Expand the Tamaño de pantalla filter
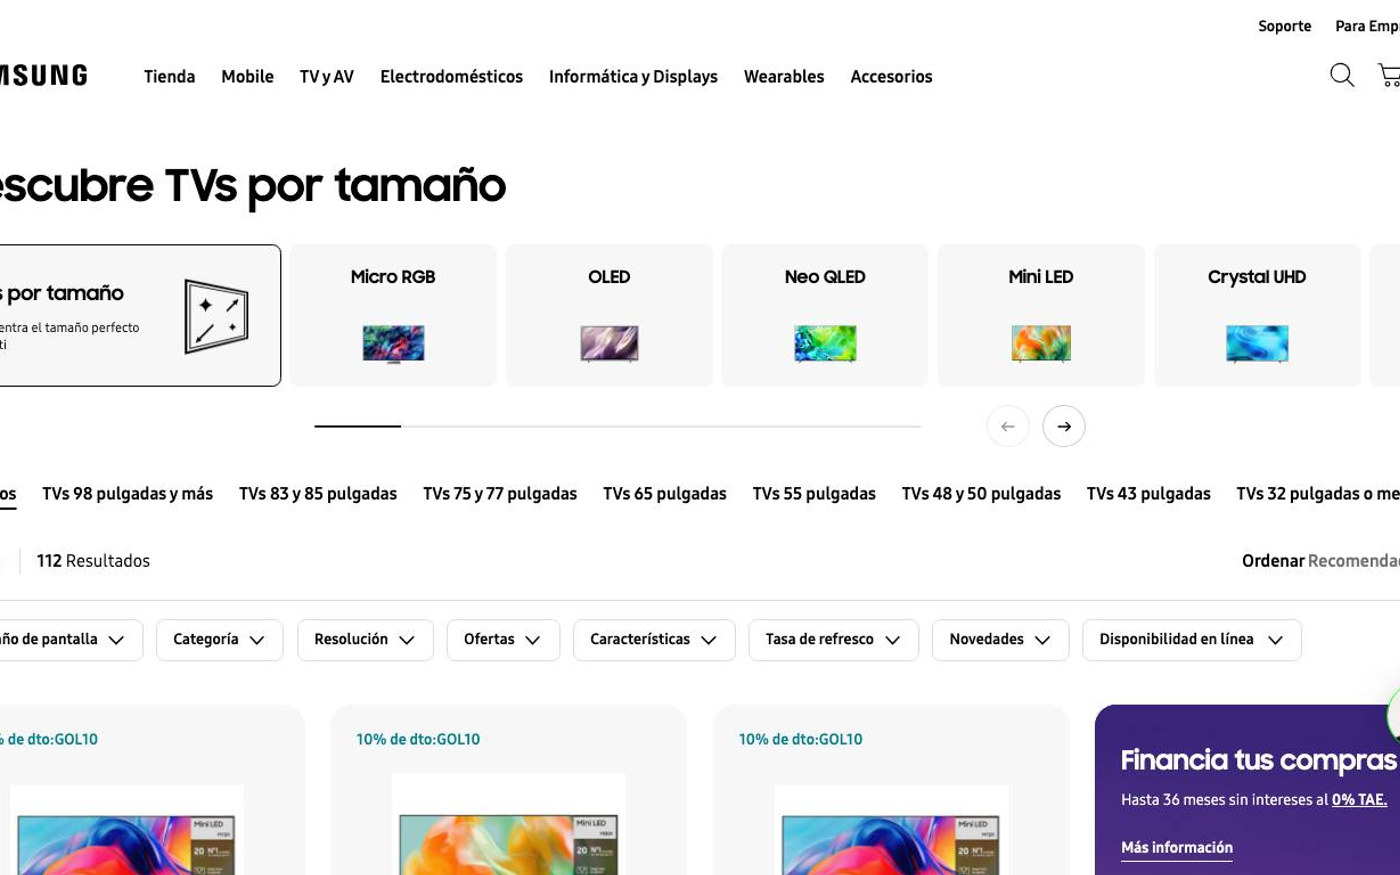Screen dimensions: 1400x875 (70, 640)
